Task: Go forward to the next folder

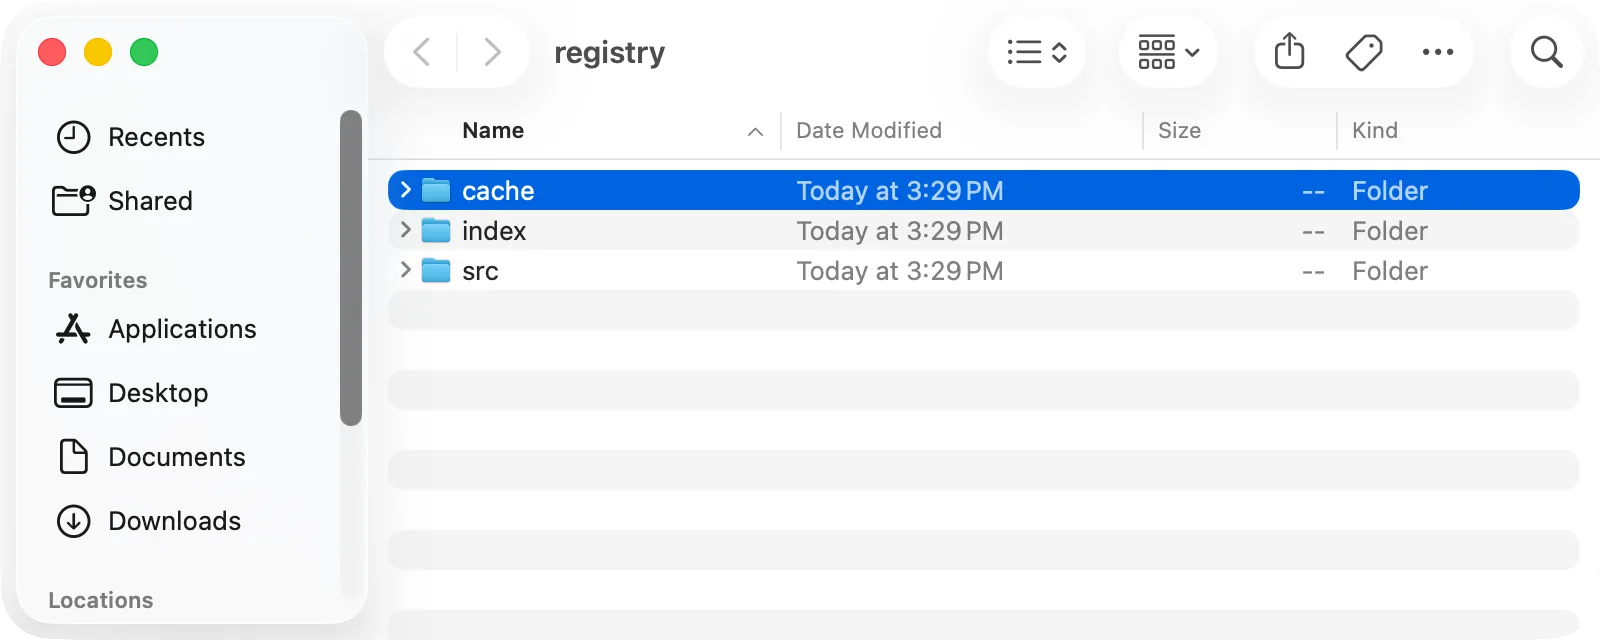Action: pyautogui.click(x=492, y=52)
